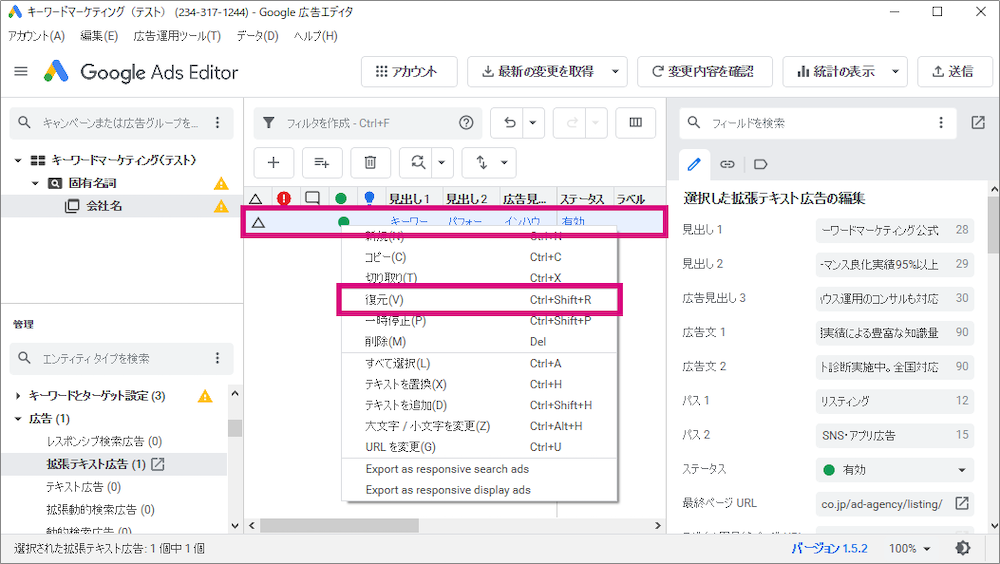Collapse the キーワードマーケティング(テスト) account tree
1000x564 pixels.
[x=18, y=160]
